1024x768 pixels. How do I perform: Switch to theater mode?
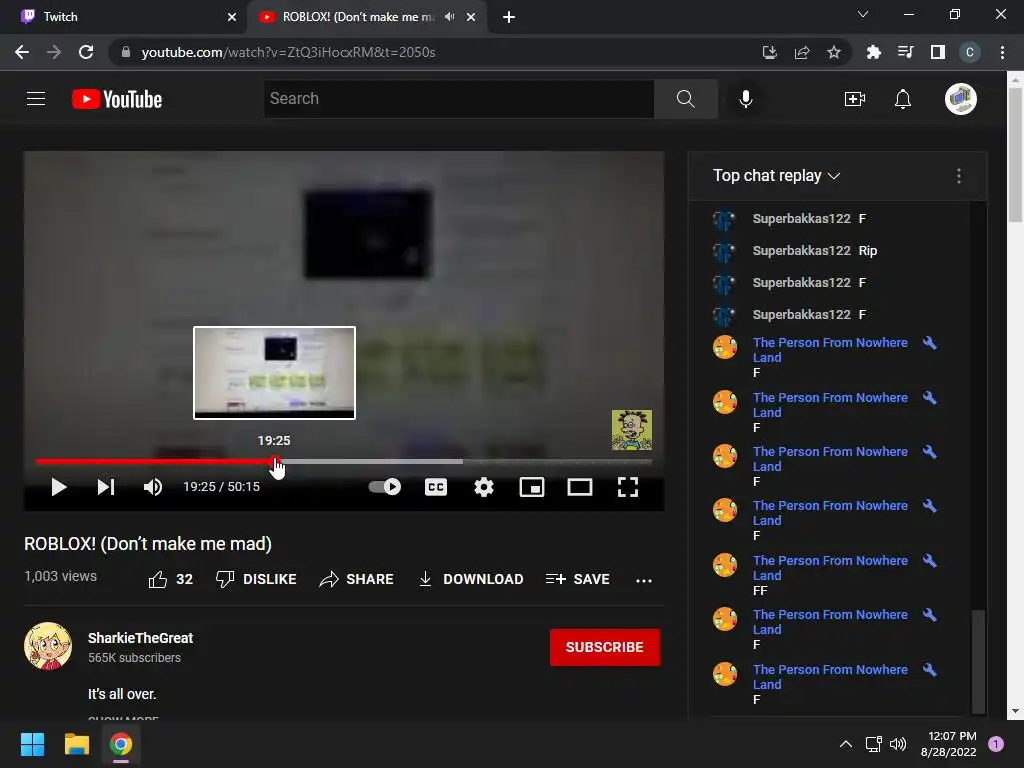580,487
